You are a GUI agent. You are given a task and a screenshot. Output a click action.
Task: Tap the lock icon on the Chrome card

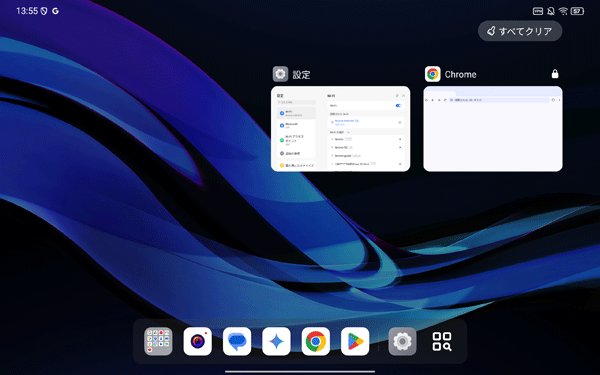[x=555, y=73]
